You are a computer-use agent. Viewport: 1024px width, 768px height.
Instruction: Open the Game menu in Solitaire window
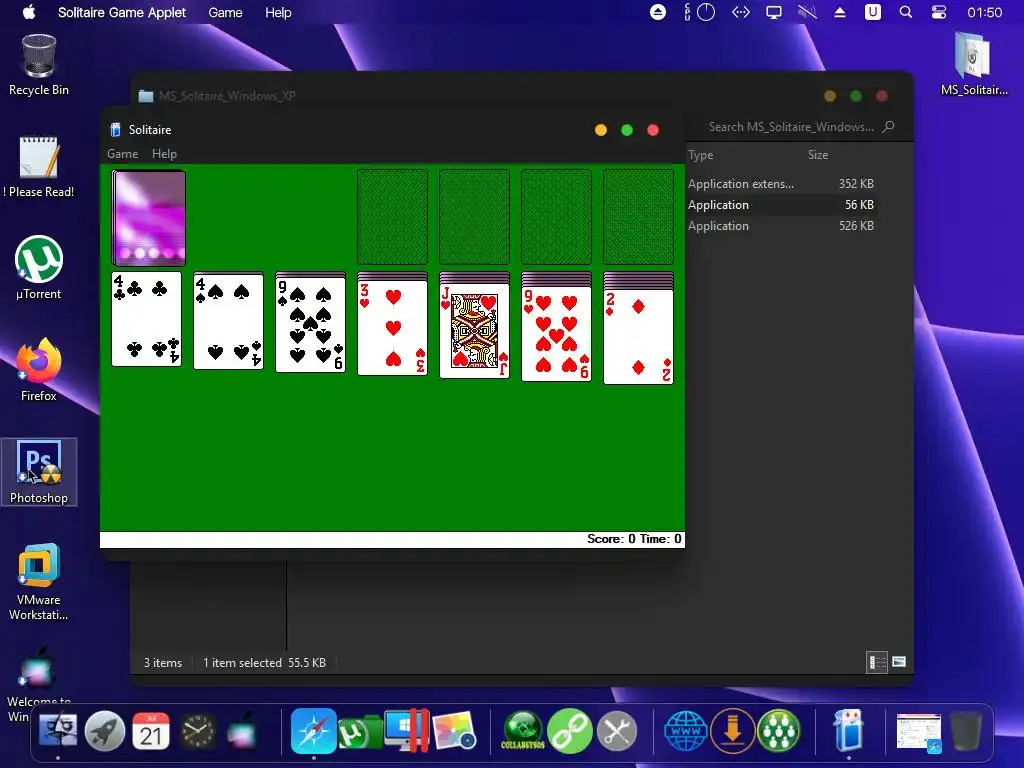pyautogui.click(x=123, y=153)
